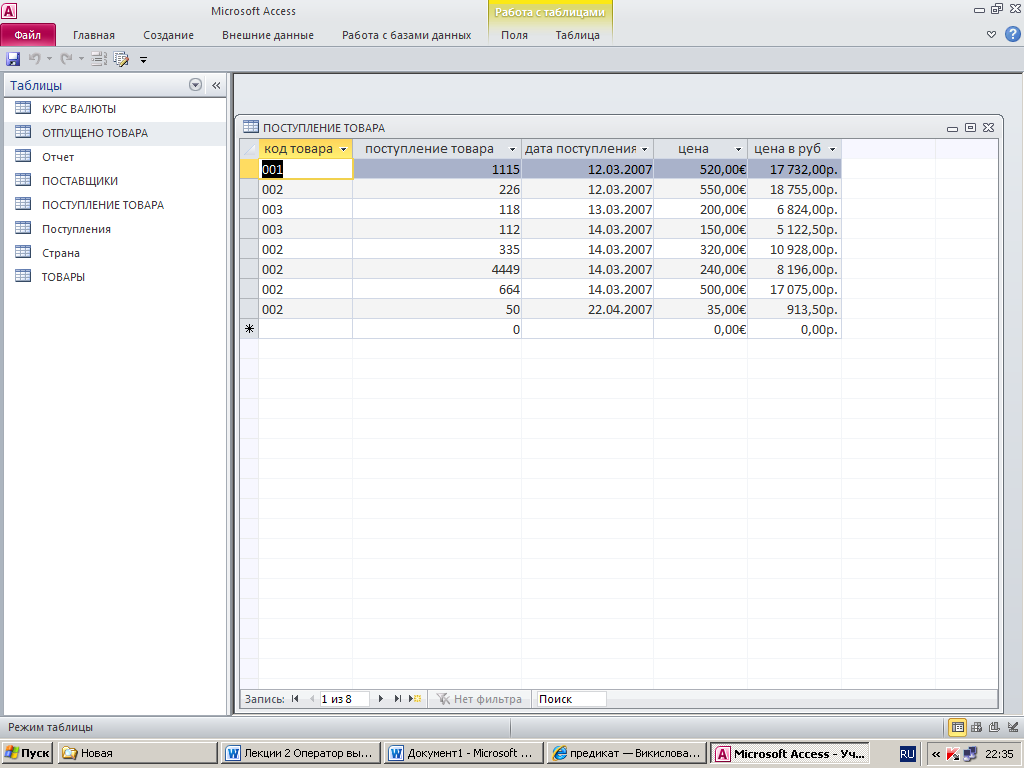Minimize the ribbon with the chevron icon
This screenshot has width=1024, height=768.
[x=991, y=35]
